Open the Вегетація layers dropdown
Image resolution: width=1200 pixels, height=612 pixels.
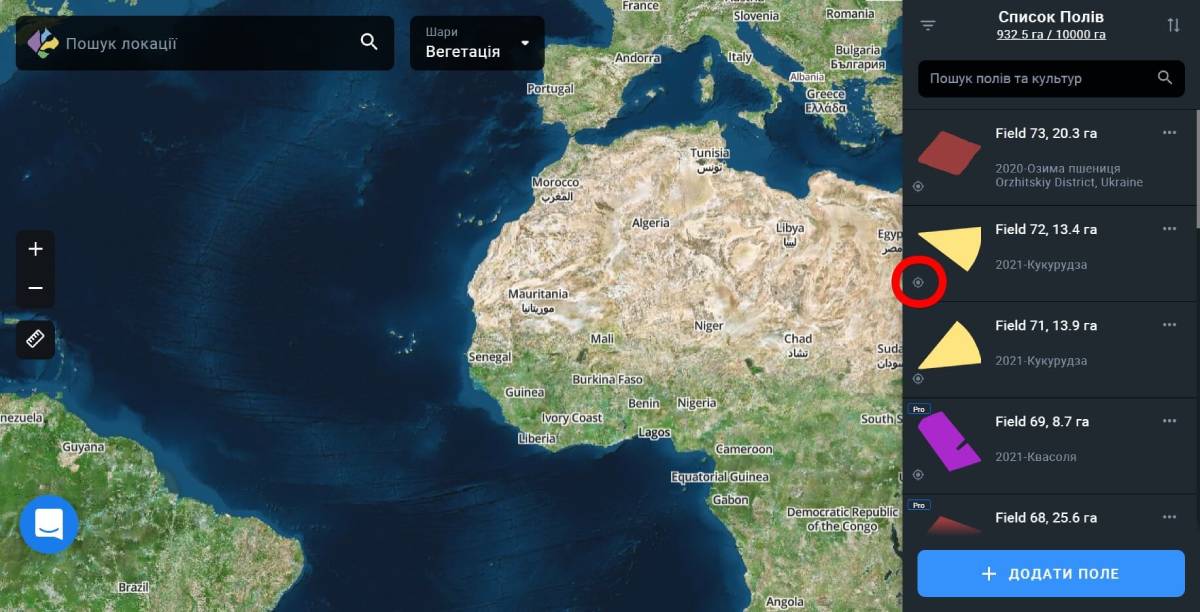tap(477, 43)
